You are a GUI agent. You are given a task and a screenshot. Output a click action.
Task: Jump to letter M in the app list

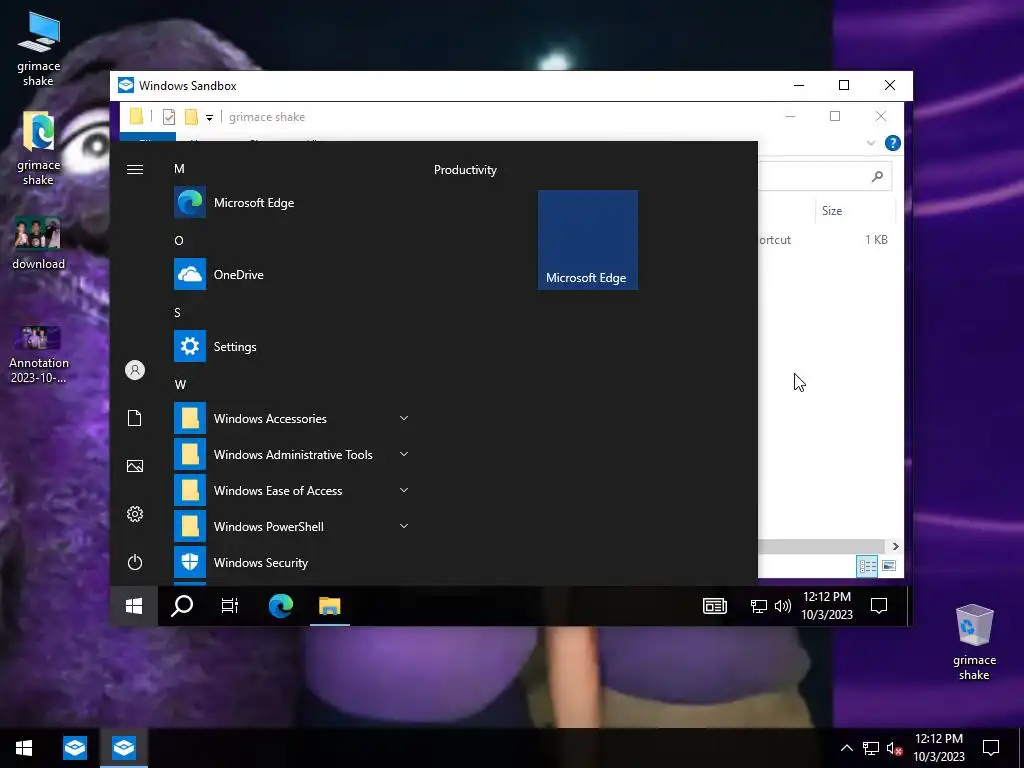coord(179,168)
